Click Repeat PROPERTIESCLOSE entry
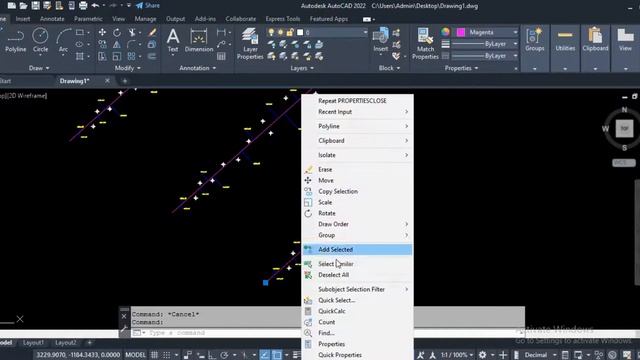This screenshot has height=360, width=640. [358, 101]
